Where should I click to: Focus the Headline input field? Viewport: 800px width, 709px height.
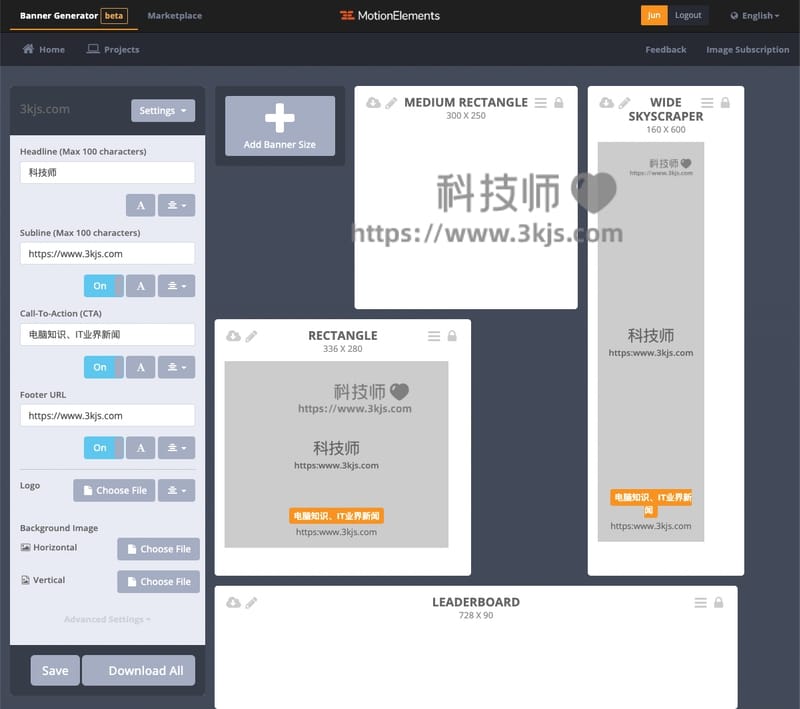pos(108,173)
